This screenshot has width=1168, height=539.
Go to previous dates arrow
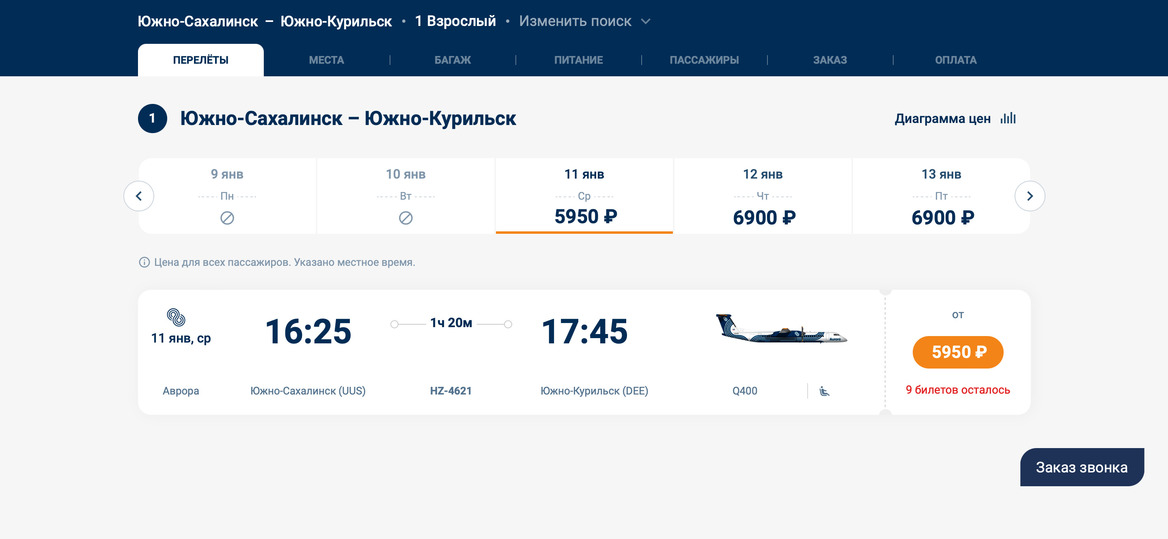coord(139,196)
